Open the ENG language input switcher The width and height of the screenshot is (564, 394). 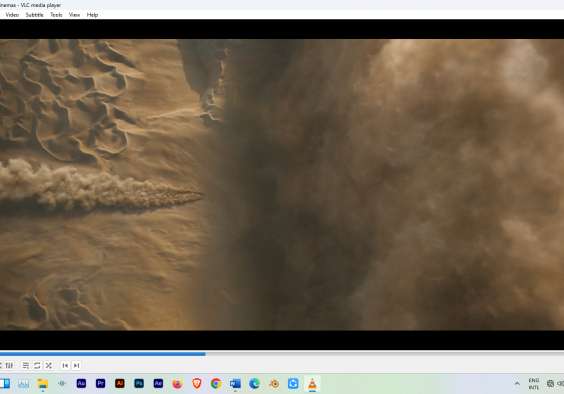point(534,384)
